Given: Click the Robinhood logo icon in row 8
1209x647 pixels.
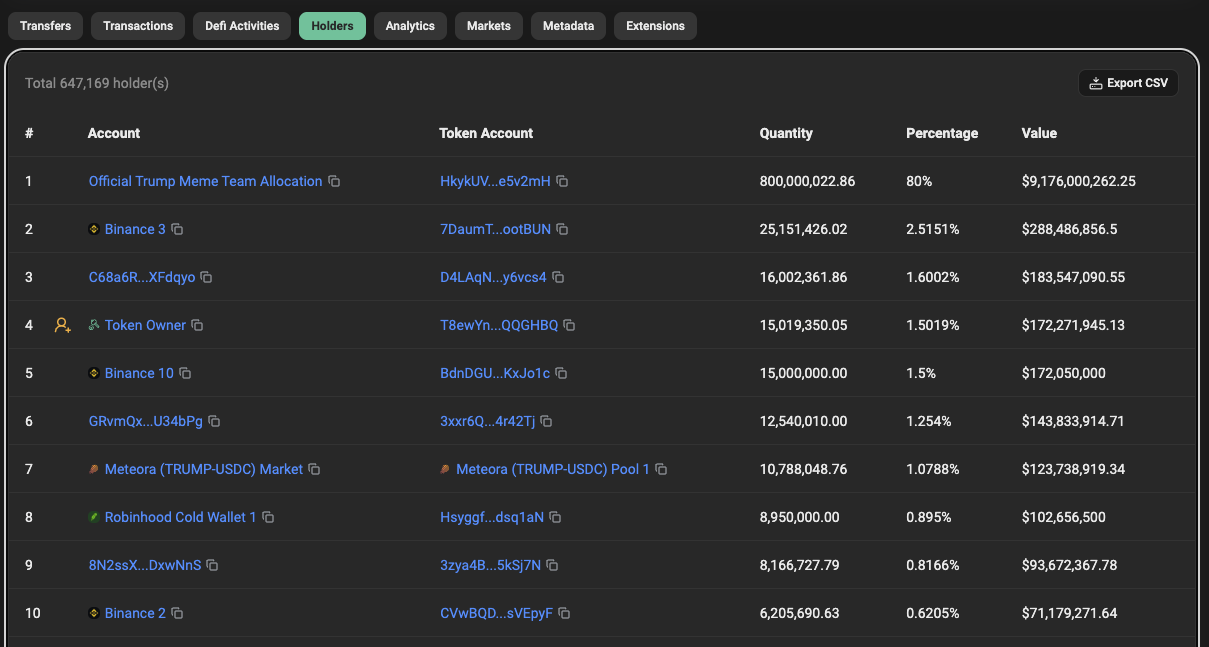Looking at the screenshot, I should [94, 517].
